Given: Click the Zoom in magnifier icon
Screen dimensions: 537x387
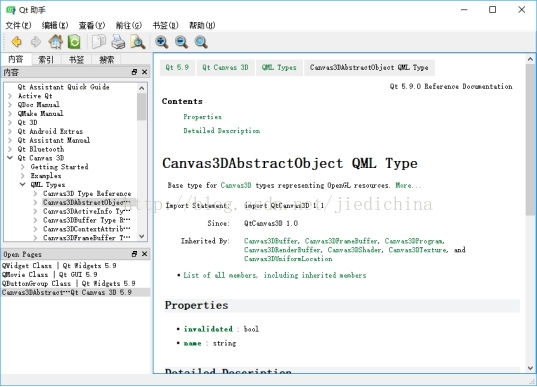Looking at the screenshot, I should 162,42.
